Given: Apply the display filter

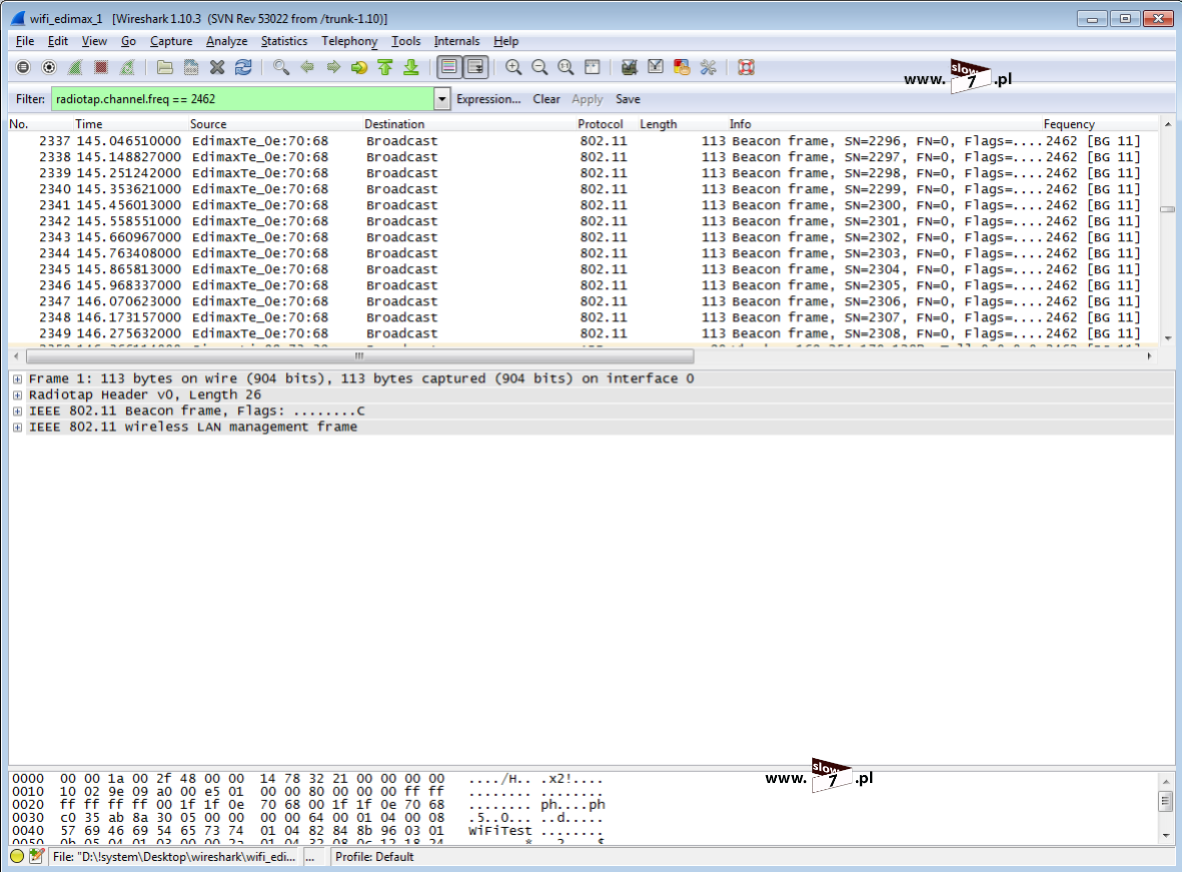Looking at the screenshot, I should [587, 99].
